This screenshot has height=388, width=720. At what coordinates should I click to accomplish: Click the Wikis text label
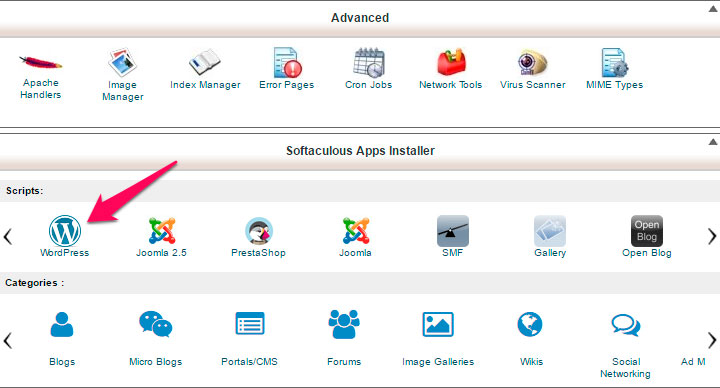coord(531,362)
